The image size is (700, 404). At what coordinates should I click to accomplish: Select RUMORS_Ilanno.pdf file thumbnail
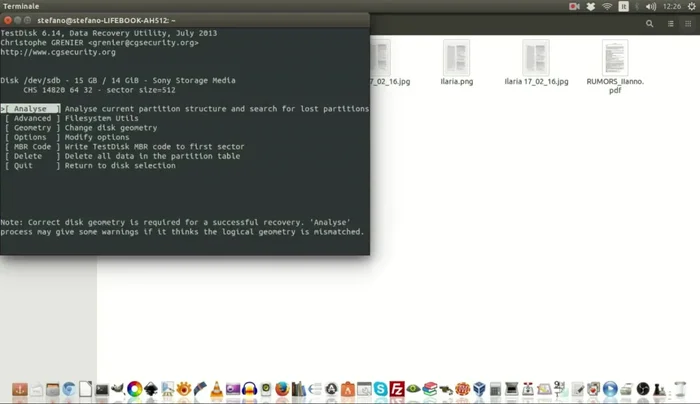coord(615,58)
